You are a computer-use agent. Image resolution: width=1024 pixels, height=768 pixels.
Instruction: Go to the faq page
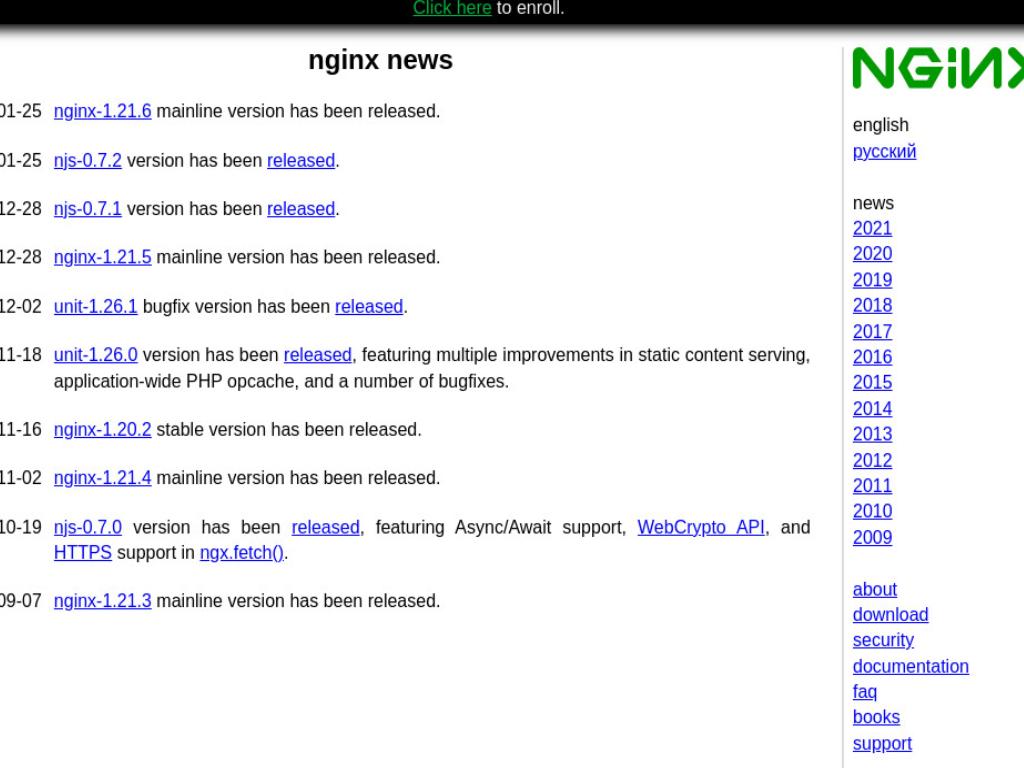tap(865, 692)
